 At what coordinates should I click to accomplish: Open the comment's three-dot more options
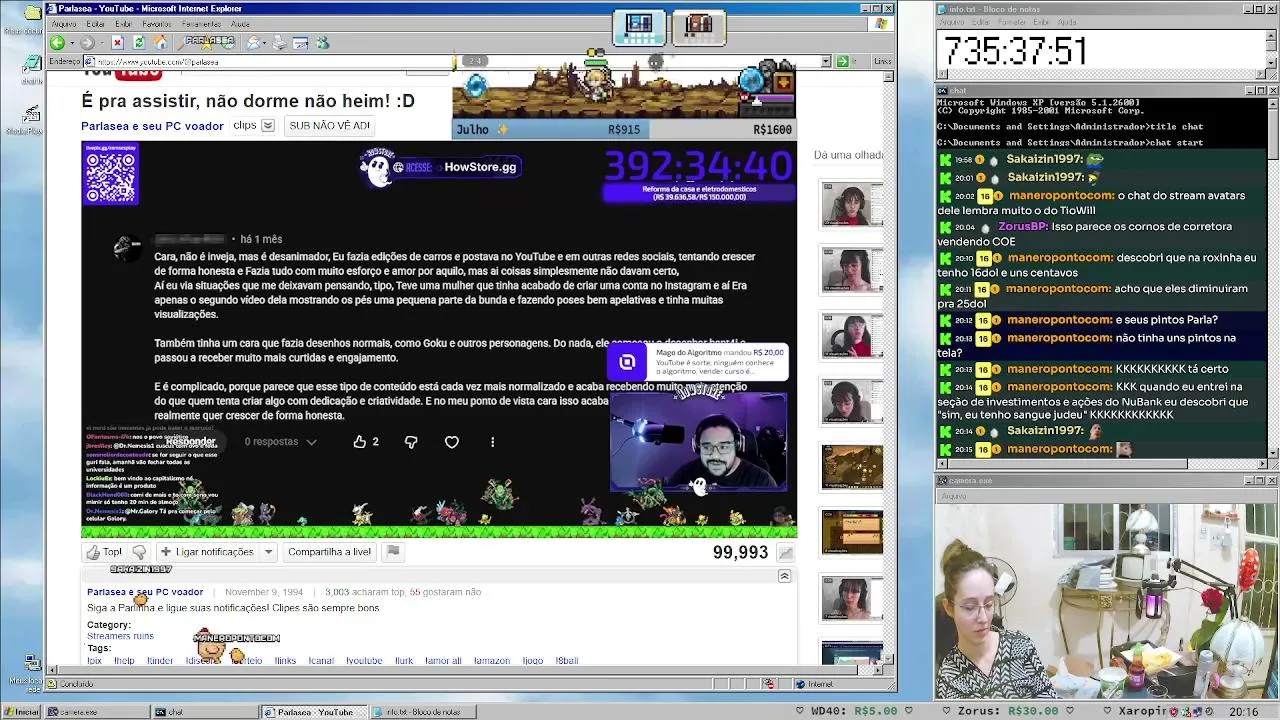pos(492,442)
